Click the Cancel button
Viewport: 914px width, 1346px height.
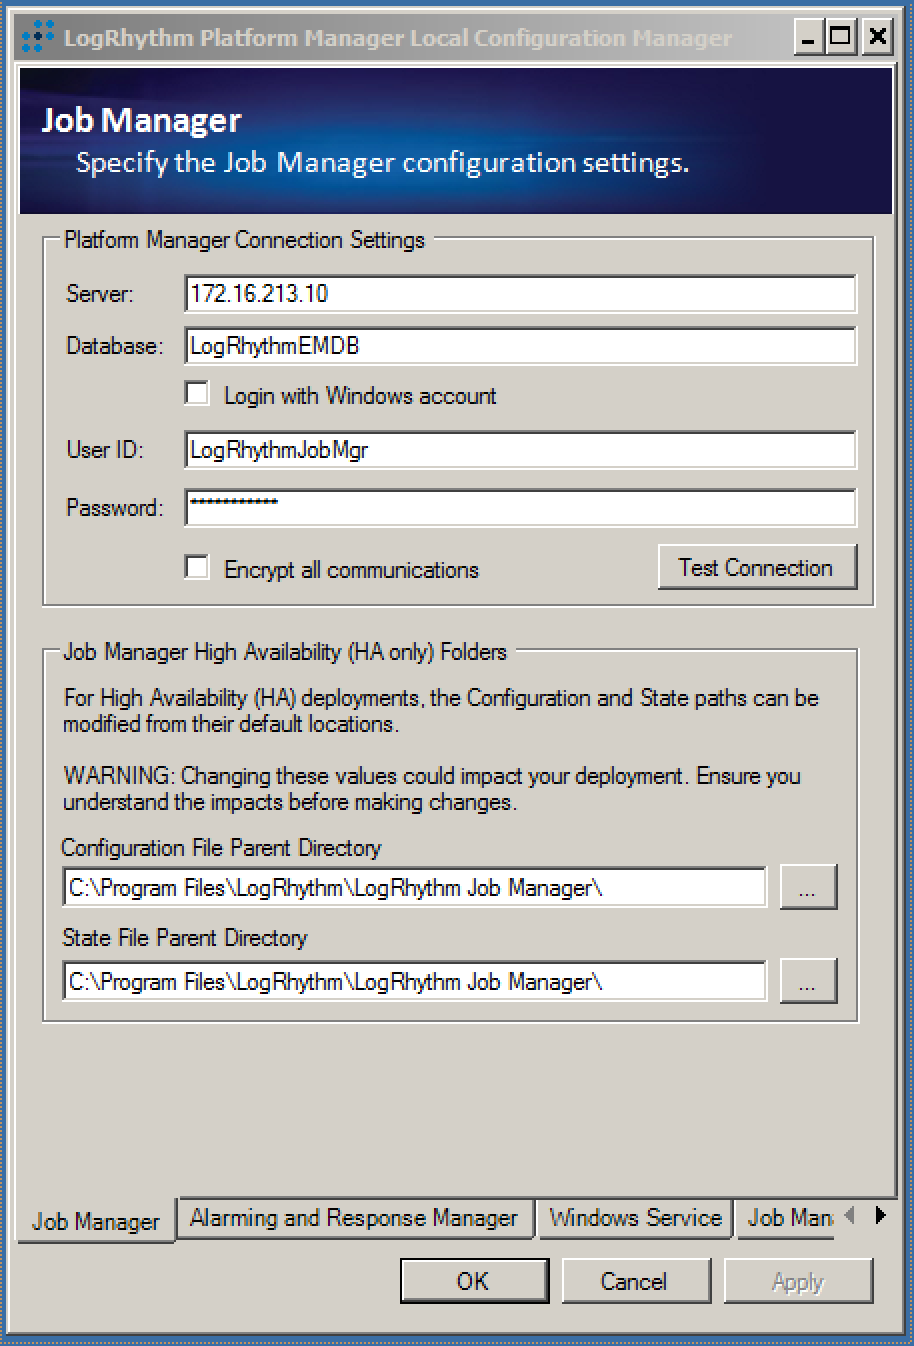[x=636, y=1281]
